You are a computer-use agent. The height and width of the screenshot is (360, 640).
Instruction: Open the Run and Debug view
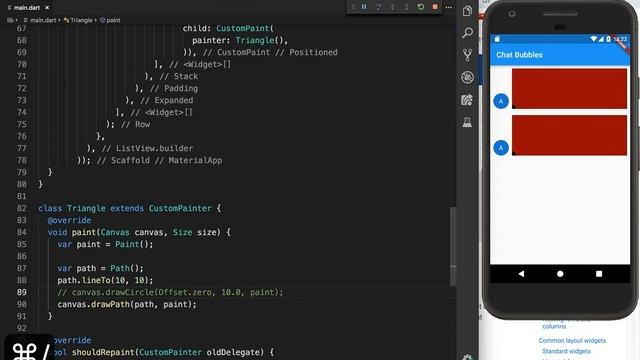pyautogui.click(x=467, y=77)
